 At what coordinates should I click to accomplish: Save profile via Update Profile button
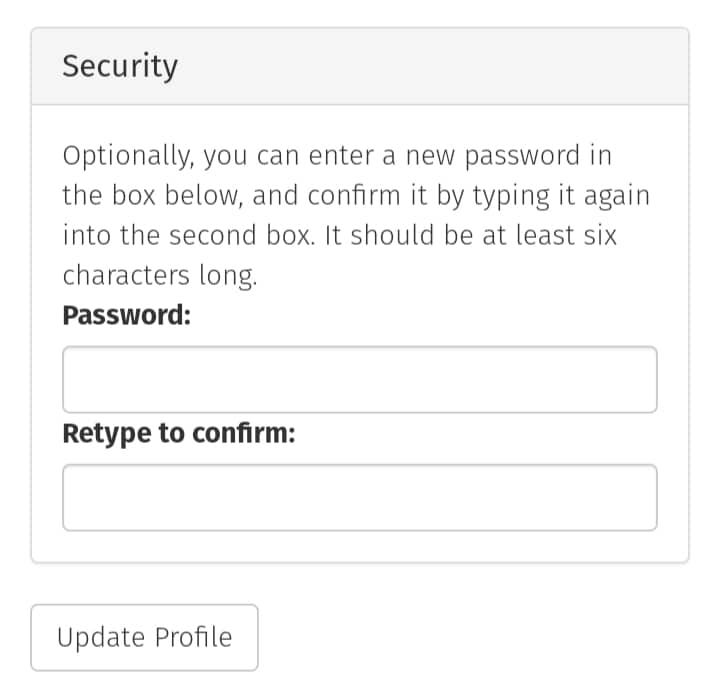(144, 637)
